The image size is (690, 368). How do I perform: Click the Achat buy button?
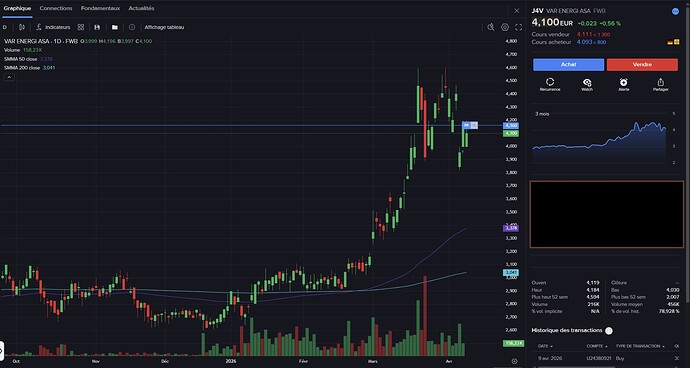568,65
